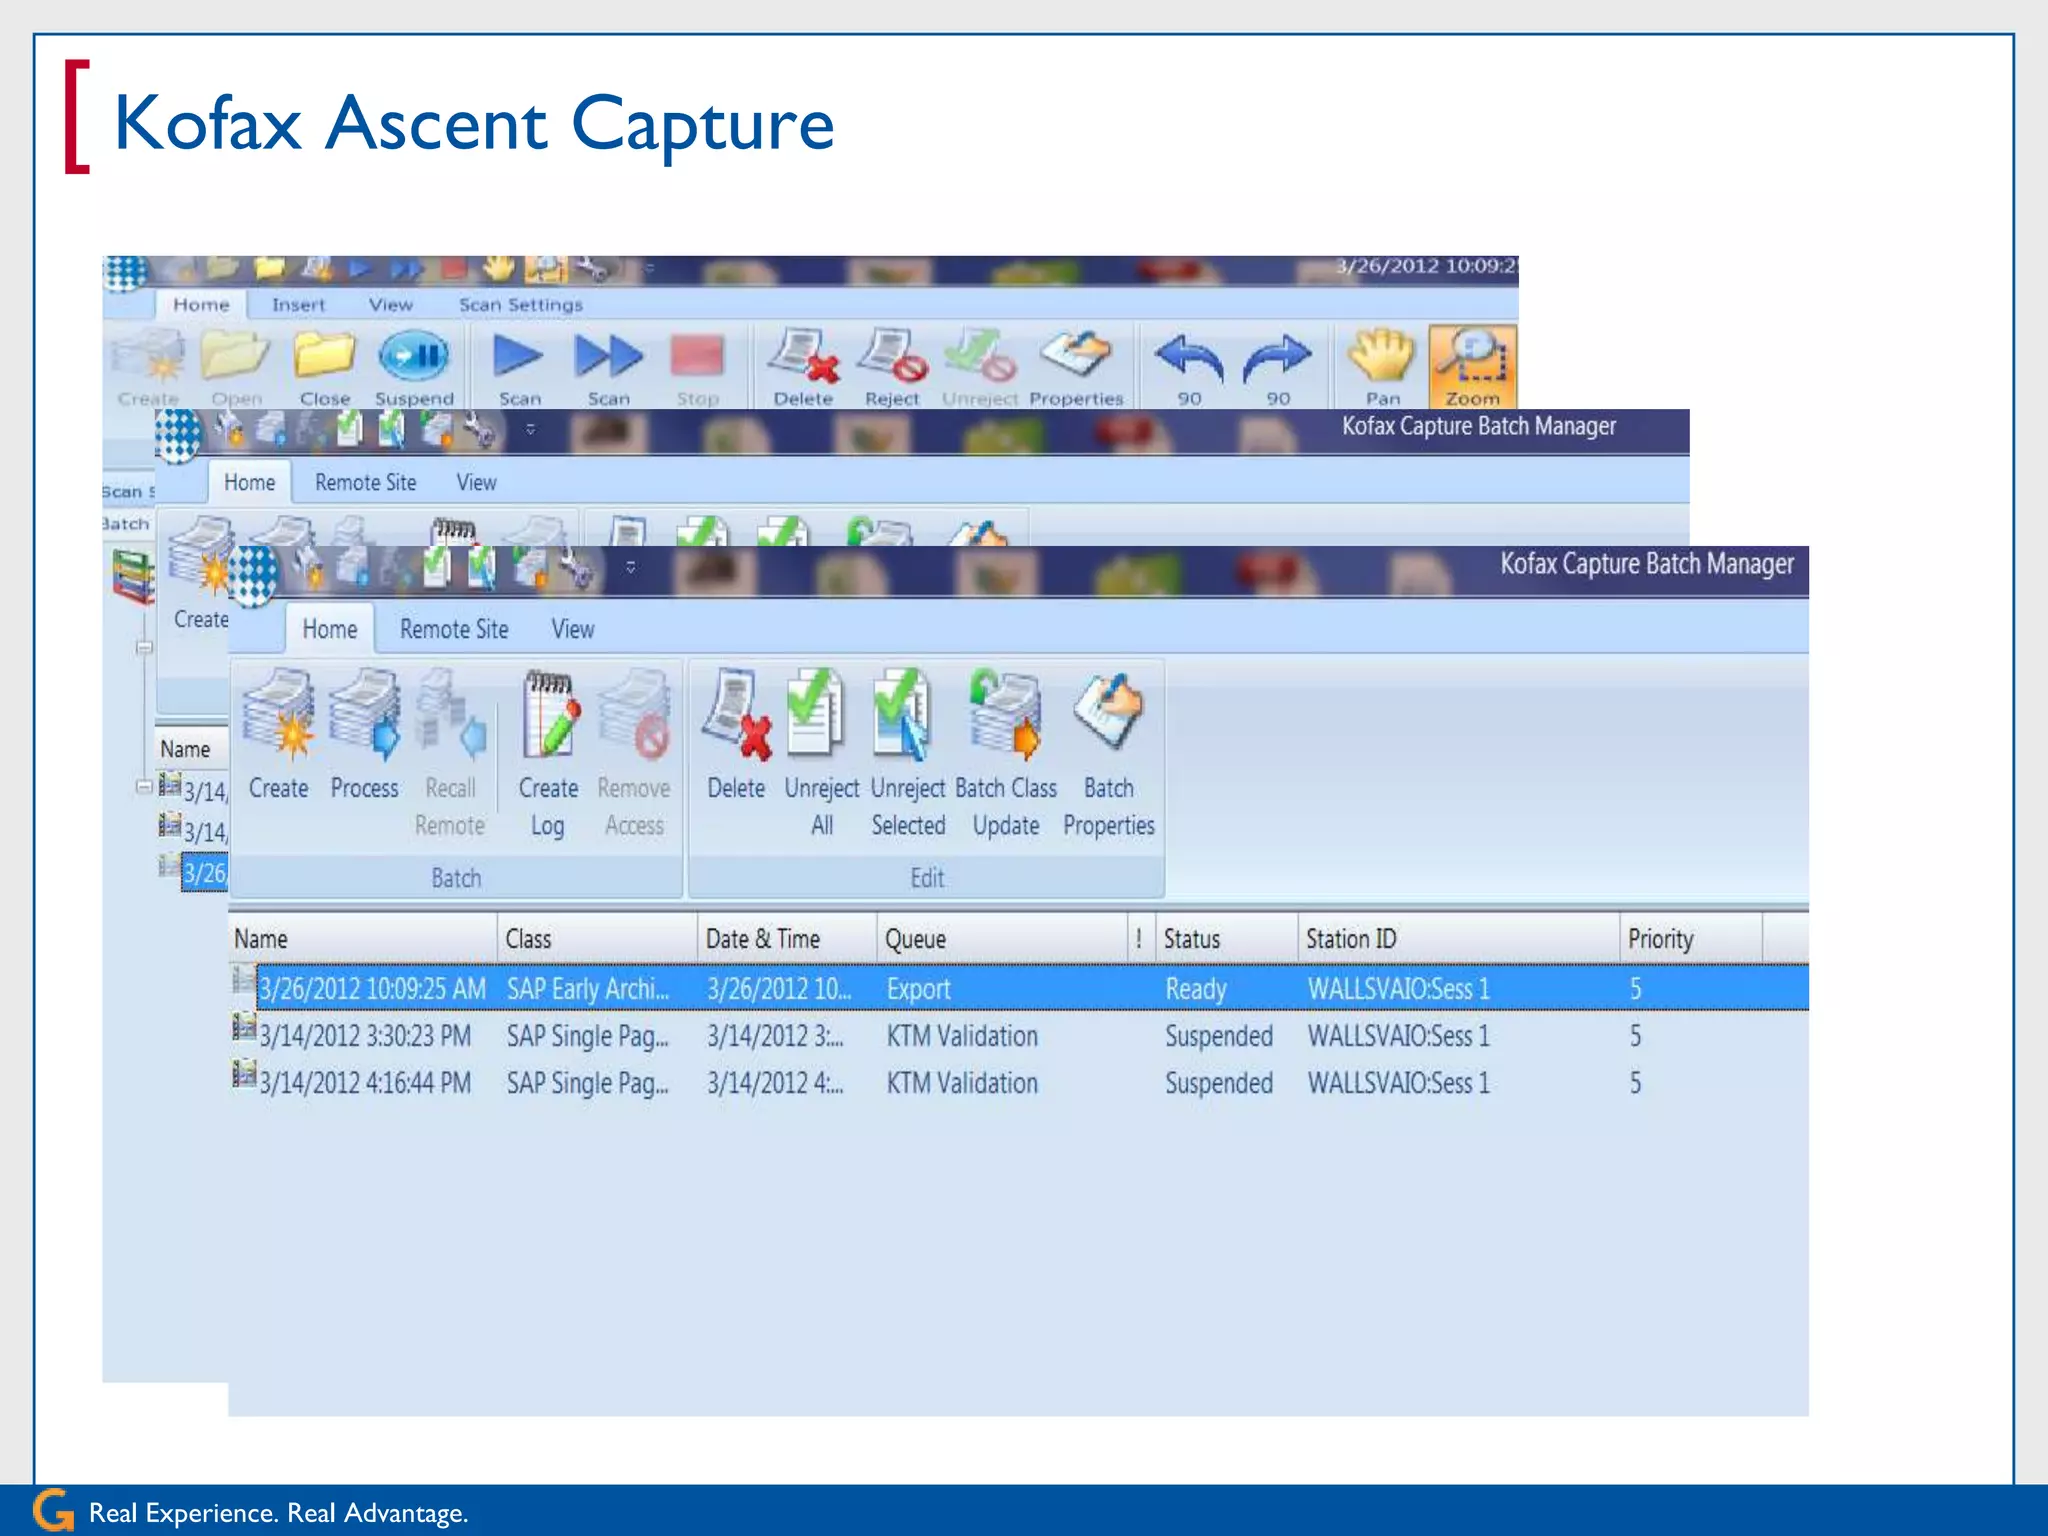The height and width of the screenshot is (1536, 2048).
Task: Click Zoom tool in Scan window
Action: 1473,367
